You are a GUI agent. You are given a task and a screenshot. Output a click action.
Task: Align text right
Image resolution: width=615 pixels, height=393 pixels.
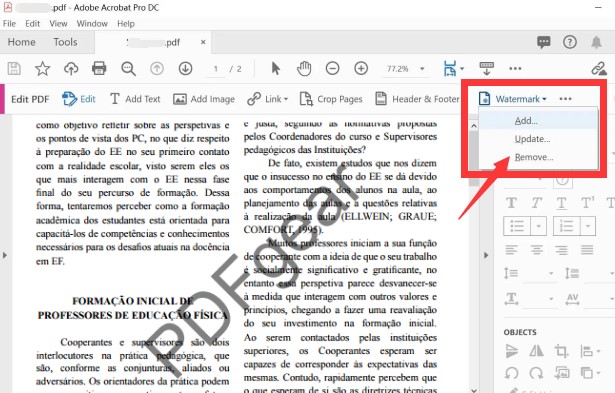(562, 249)
